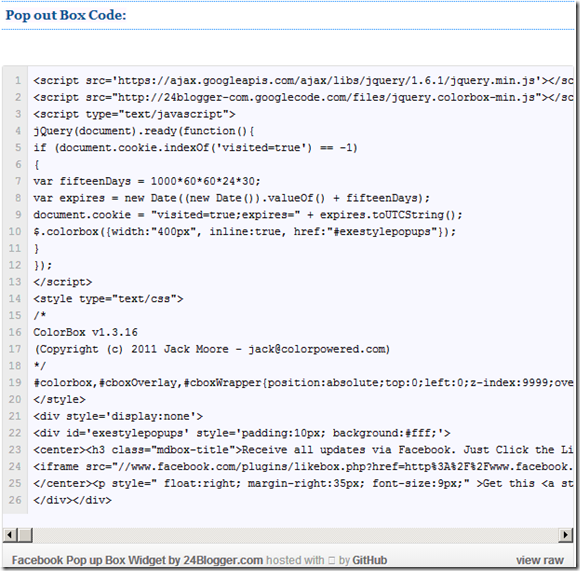Click the '</script>' closing tag line
580x571 pixels.
[63, 282]
